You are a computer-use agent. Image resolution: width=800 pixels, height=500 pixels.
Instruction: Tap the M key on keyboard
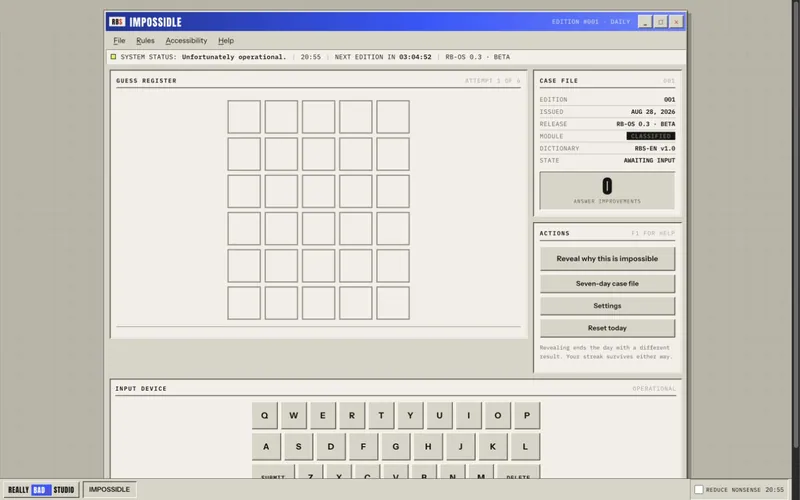pos(481,472)
